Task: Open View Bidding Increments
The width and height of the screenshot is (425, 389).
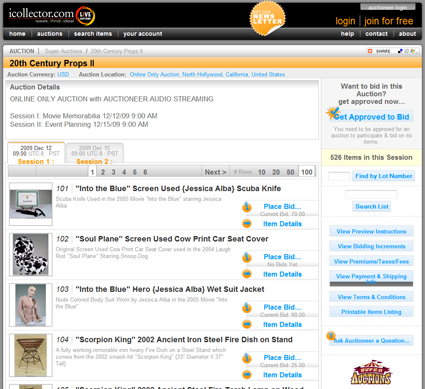Action: pos(371,246)
